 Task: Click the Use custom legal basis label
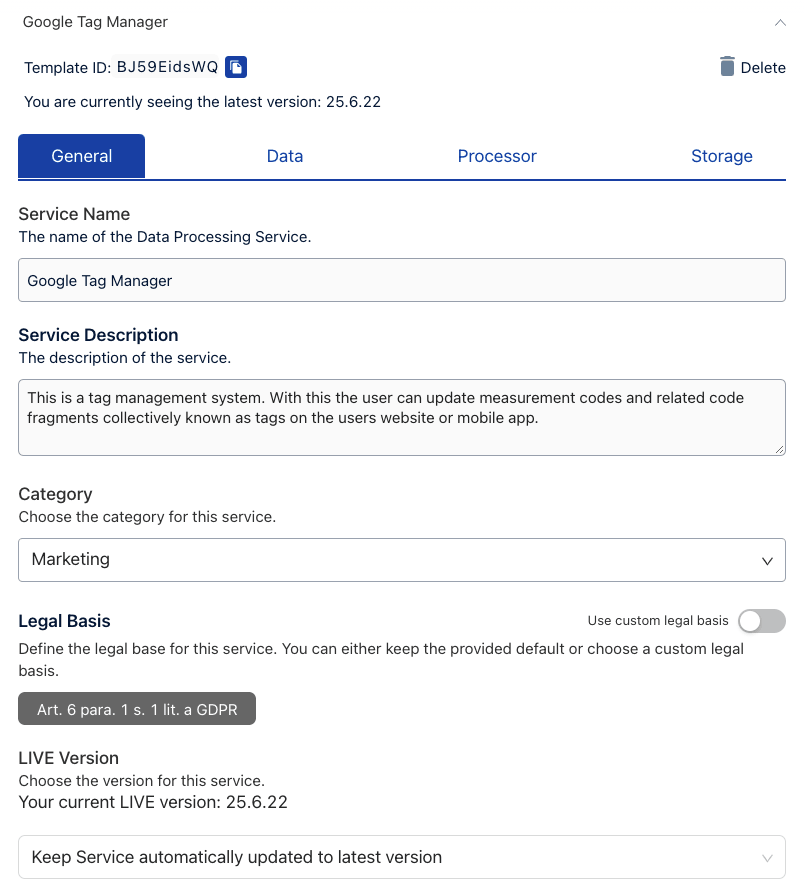(x=658, y=621)
